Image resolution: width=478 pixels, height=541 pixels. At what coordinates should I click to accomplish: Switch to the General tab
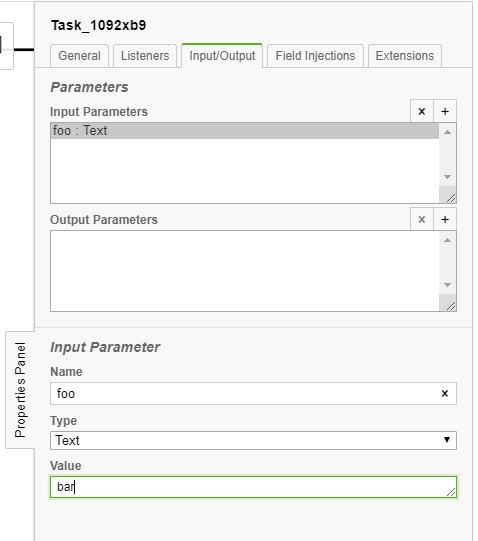[79, 56]
